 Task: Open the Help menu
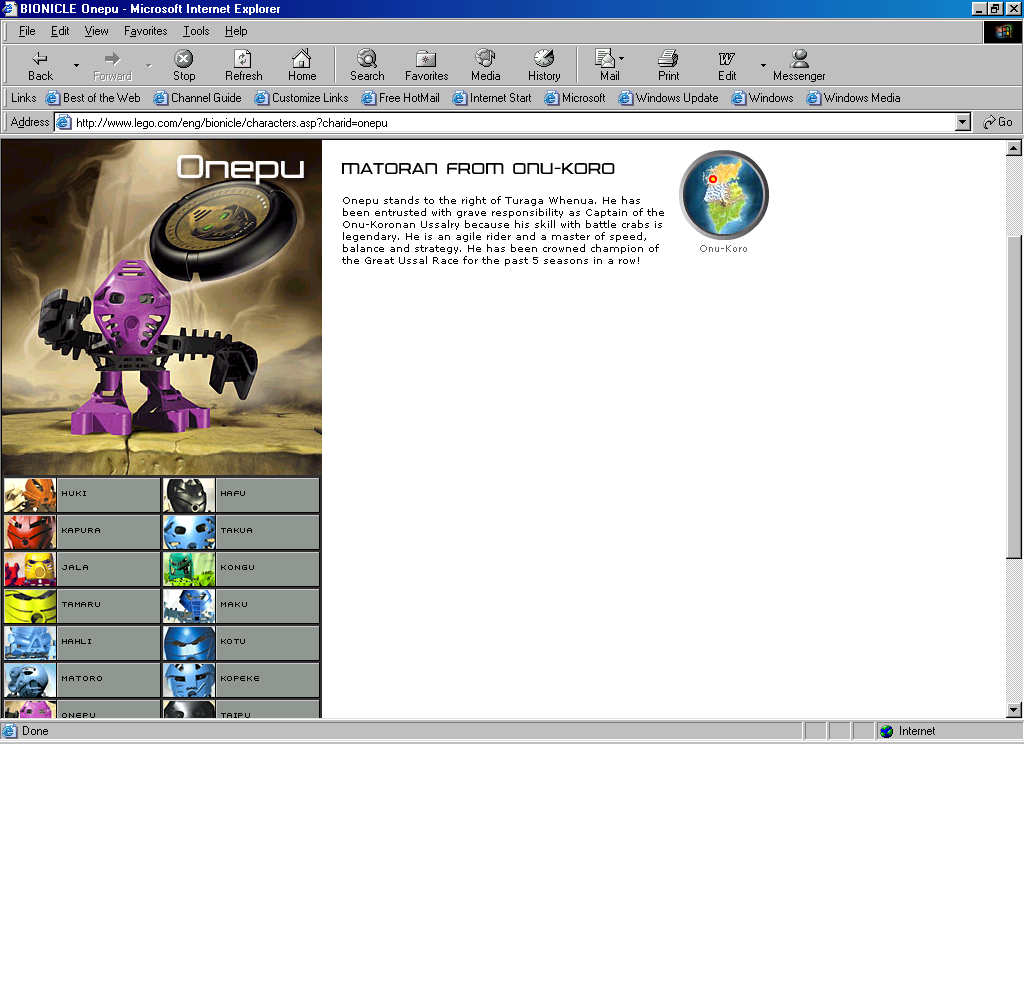click(x=236, y=31)
